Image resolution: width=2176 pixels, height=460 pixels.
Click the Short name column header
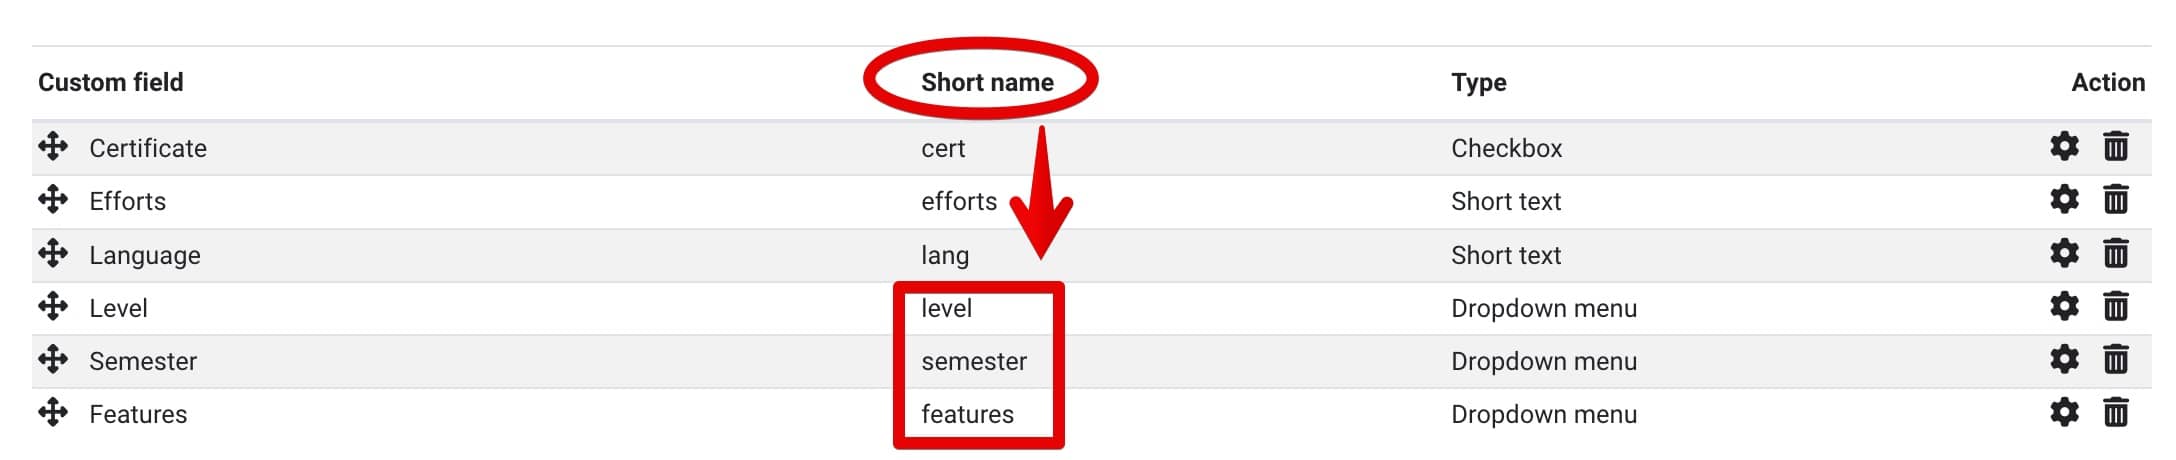pyautogui.click(x=987, y=82)
